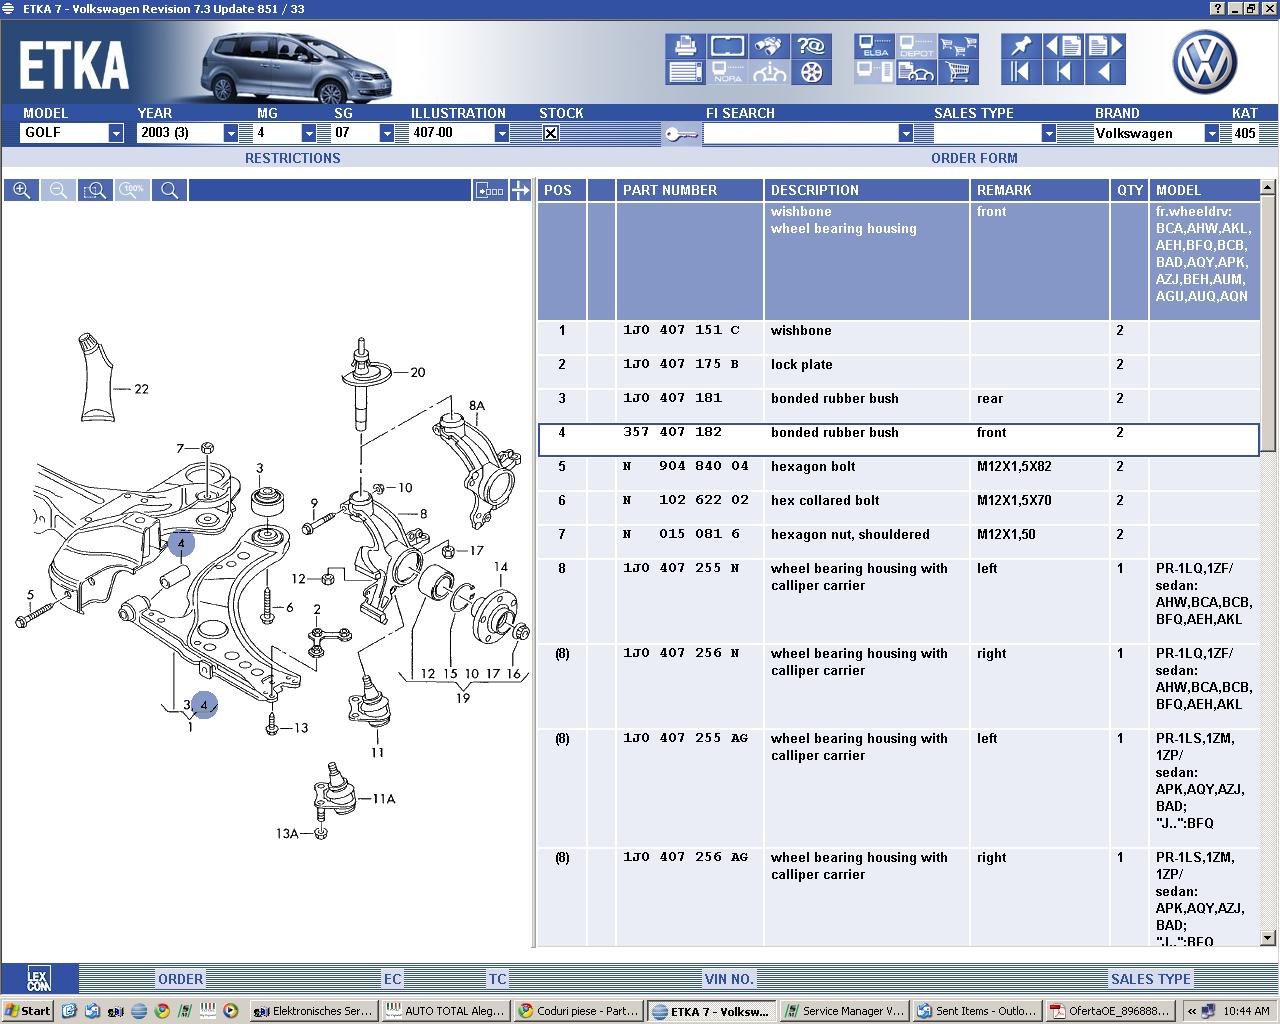Open the ELSA module icon
This screenshot has height=1024, width=1280.
pyautogui.click(x=874, y=46)
